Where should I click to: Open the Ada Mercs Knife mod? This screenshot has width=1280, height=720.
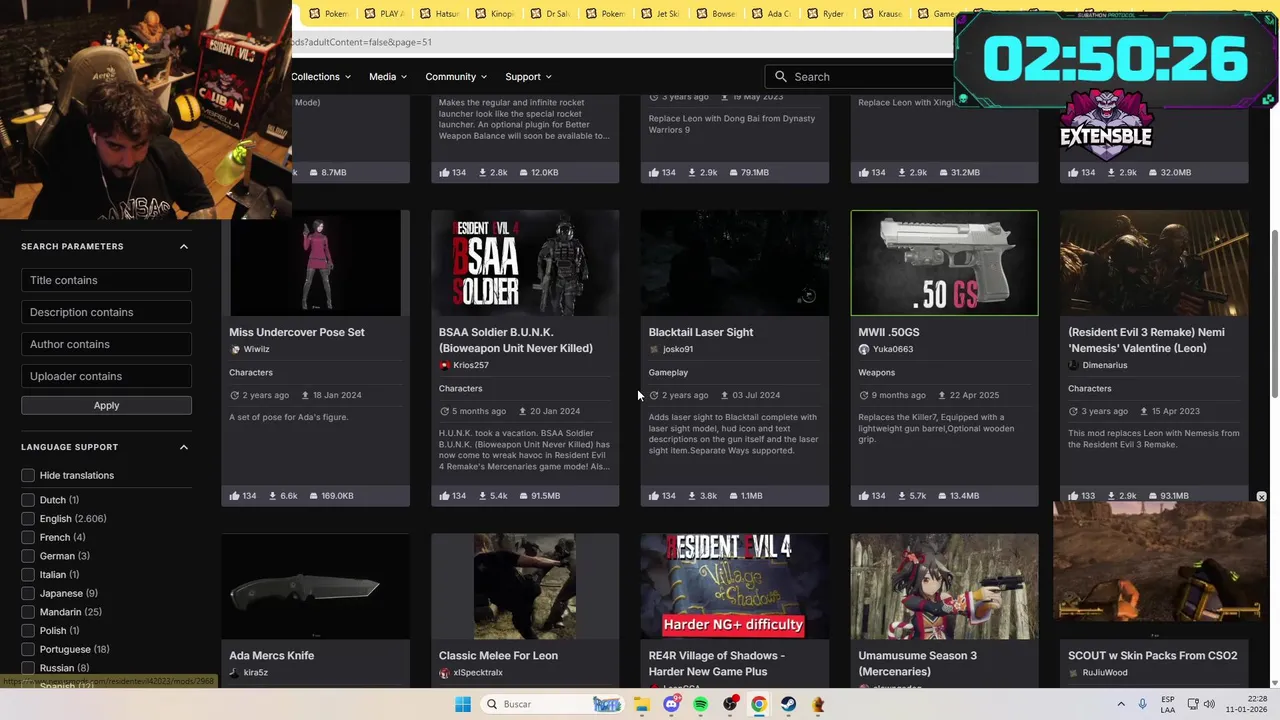pyautogui.click(x=271, y=656)
